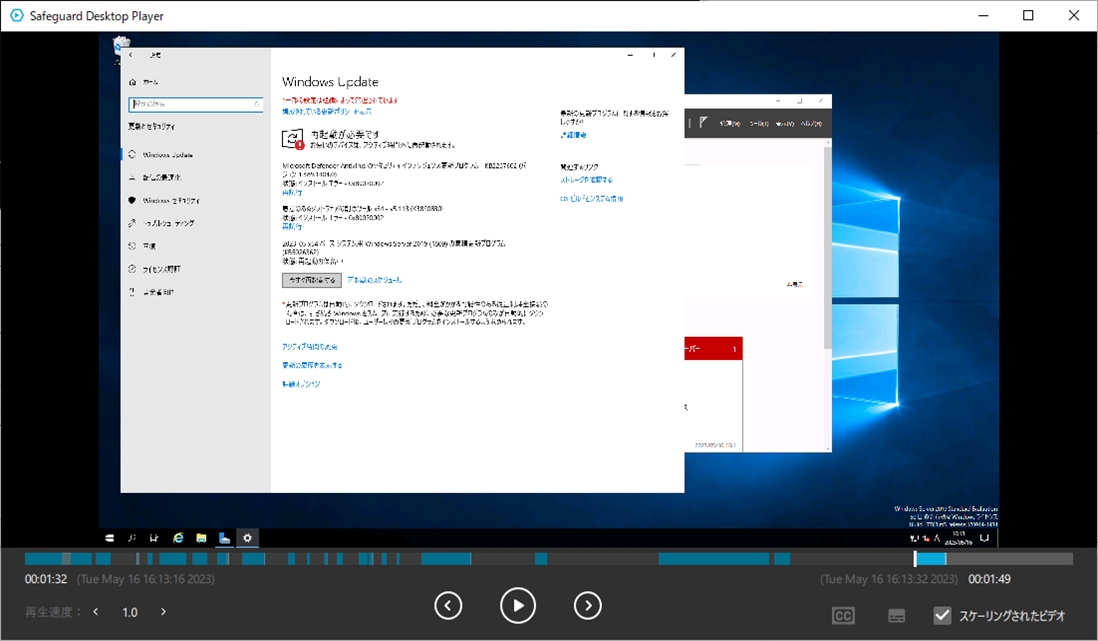Click the playback speed value 1.0
Image resolution: width=1098 pixels, height=641 pixels.
[x=130, y=612]
